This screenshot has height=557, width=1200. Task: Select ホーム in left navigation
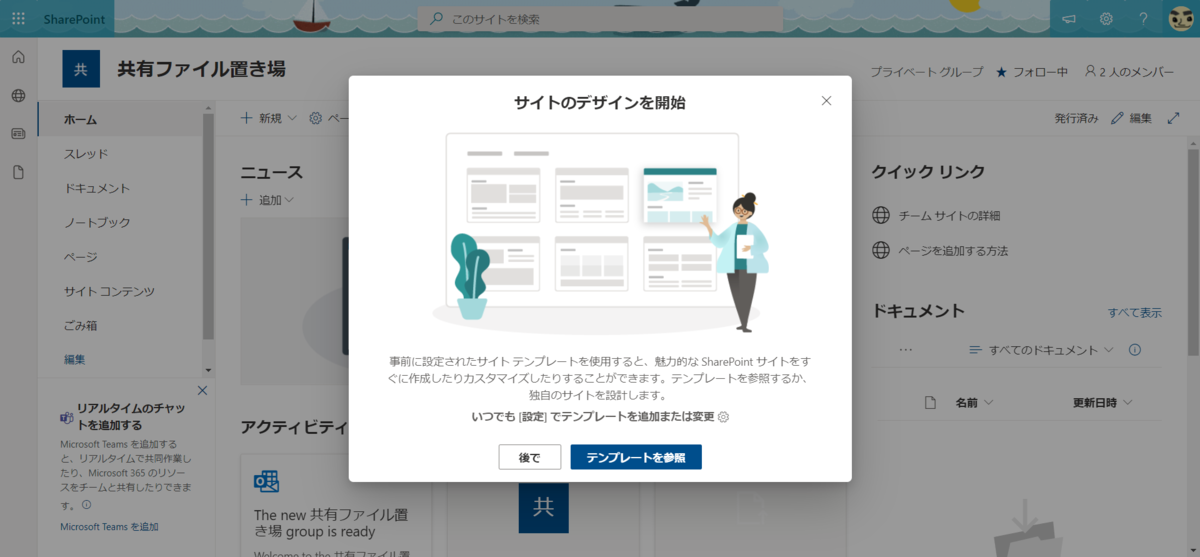120,120
